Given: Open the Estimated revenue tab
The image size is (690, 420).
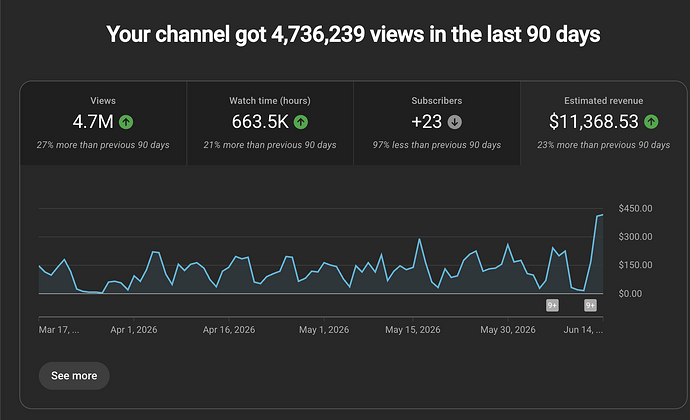Looking at the screenshot, I should click(x=603, y=123).
